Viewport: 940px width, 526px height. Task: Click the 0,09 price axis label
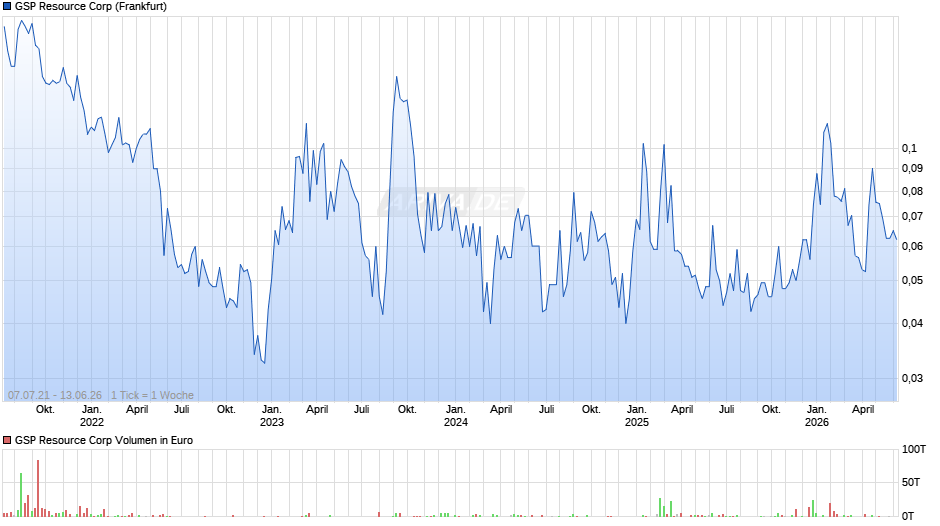(912, 169)
